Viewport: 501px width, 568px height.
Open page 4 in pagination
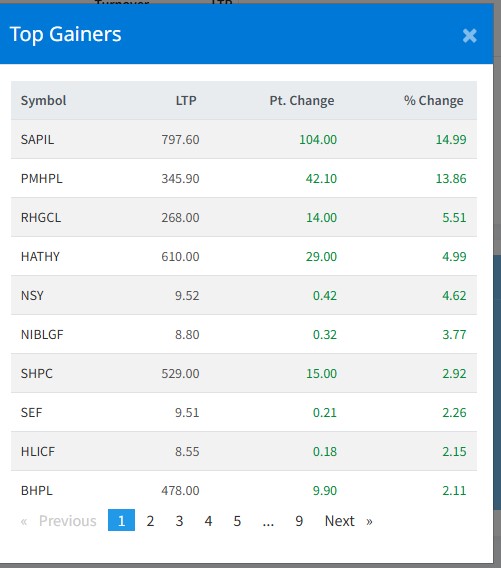208,521
